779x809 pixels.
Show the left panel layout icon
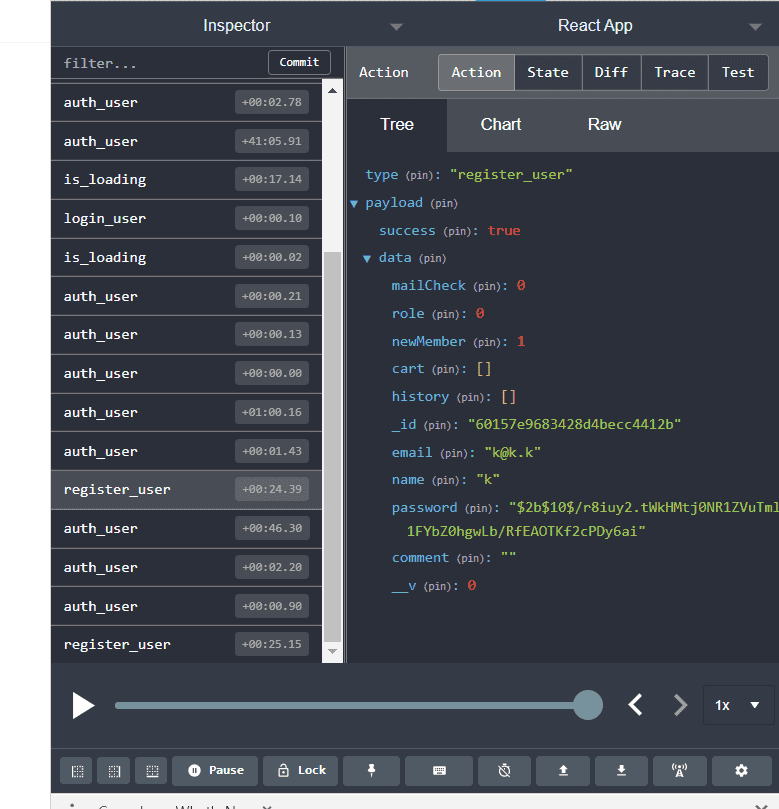[x=77, y=771]
